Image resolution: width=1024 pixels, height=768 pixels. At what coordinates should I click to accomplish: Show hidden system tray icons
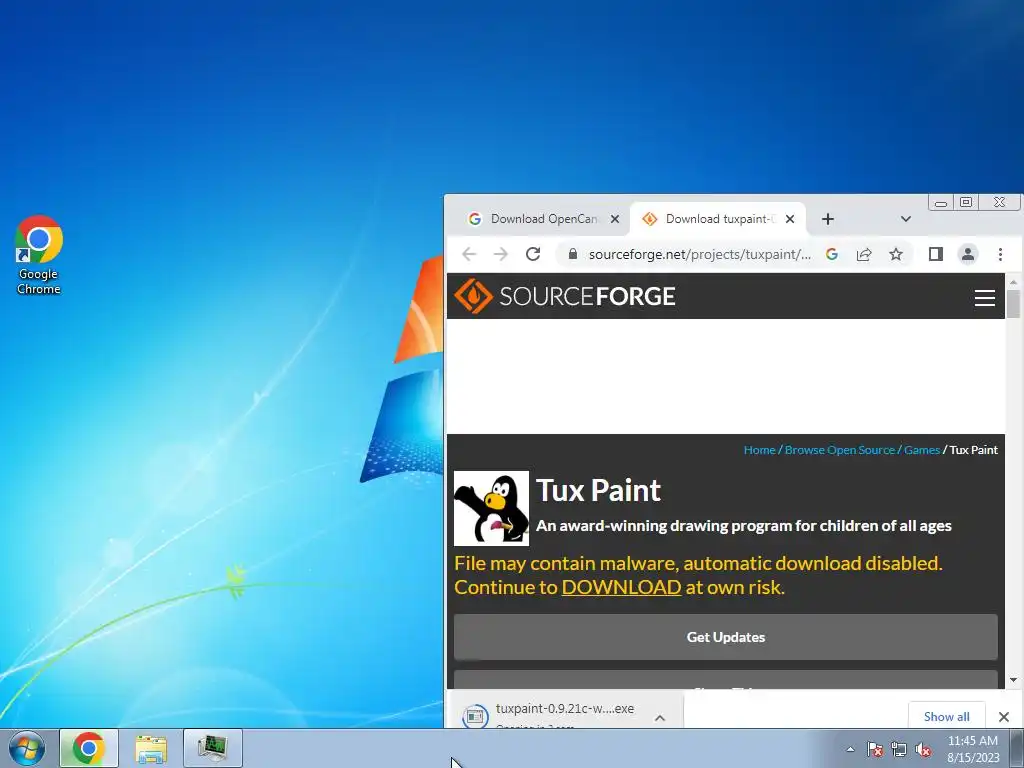[850, 749]
